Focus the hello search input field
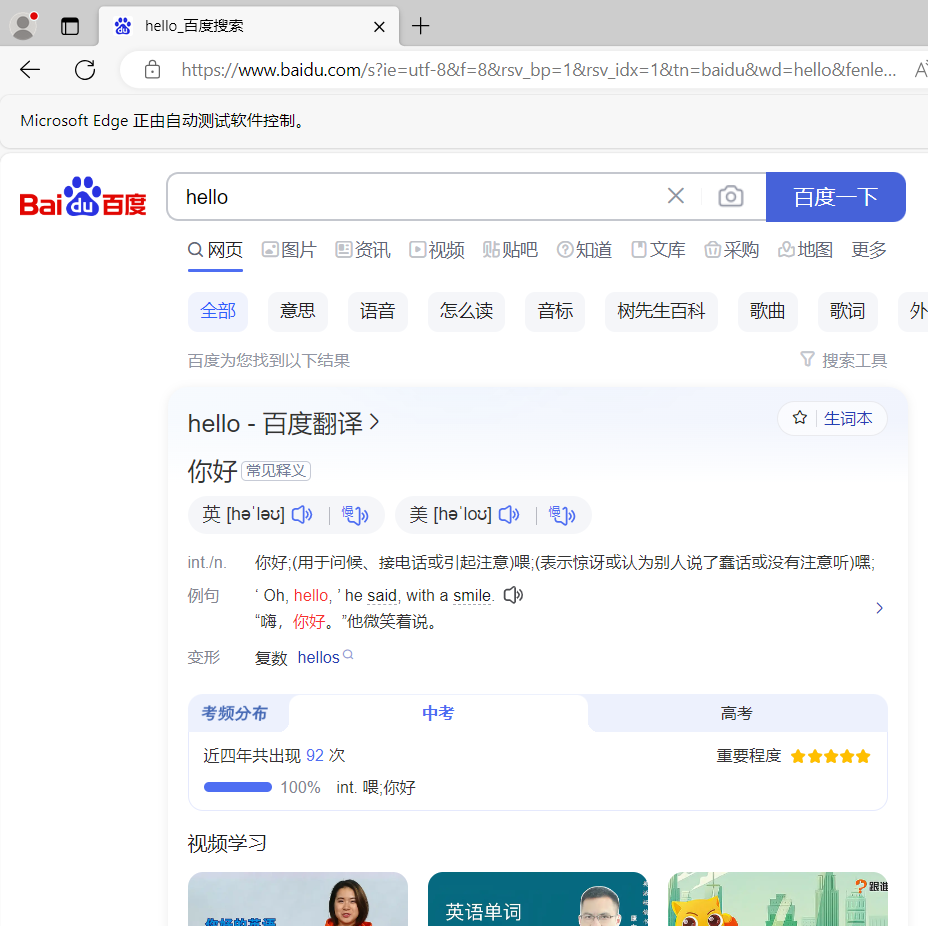Viewport: 928px width, 926px height. (414, 197)
